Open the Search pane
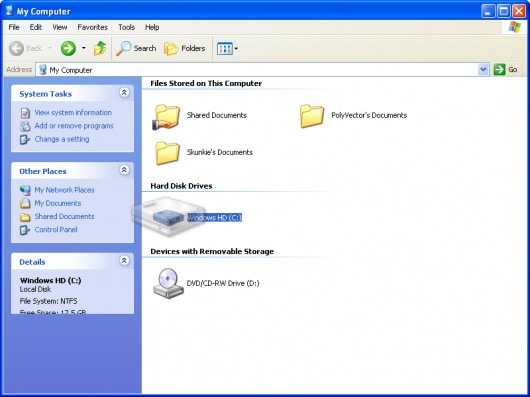530x397 pixels. (x=136, y=49)
